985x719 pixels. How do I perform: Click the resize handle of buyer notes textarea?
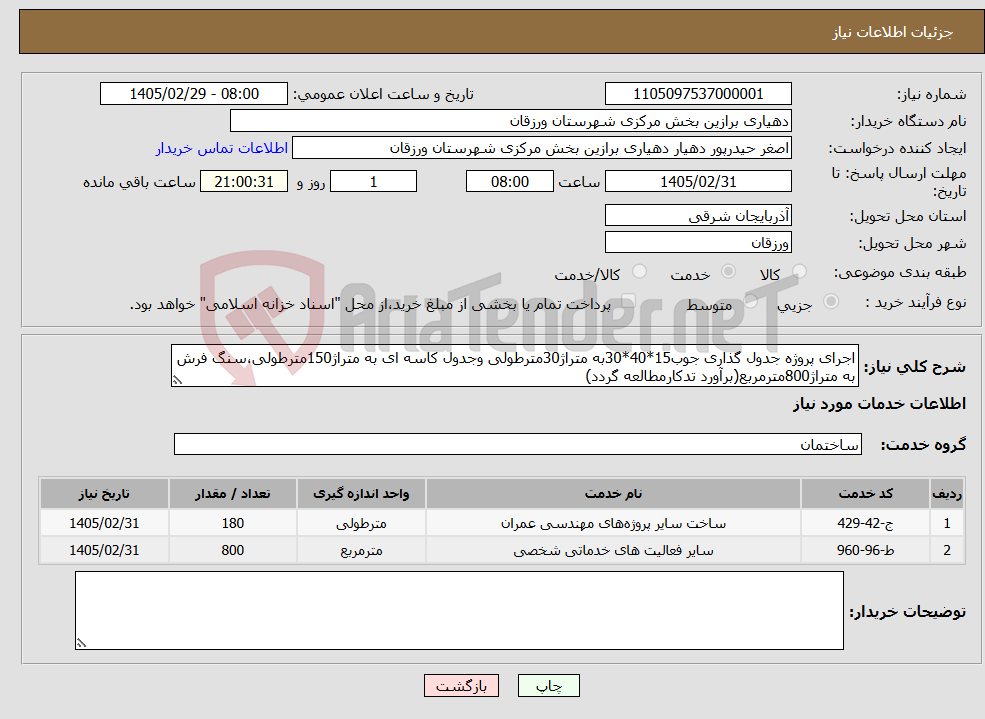[x=81, y=643]
